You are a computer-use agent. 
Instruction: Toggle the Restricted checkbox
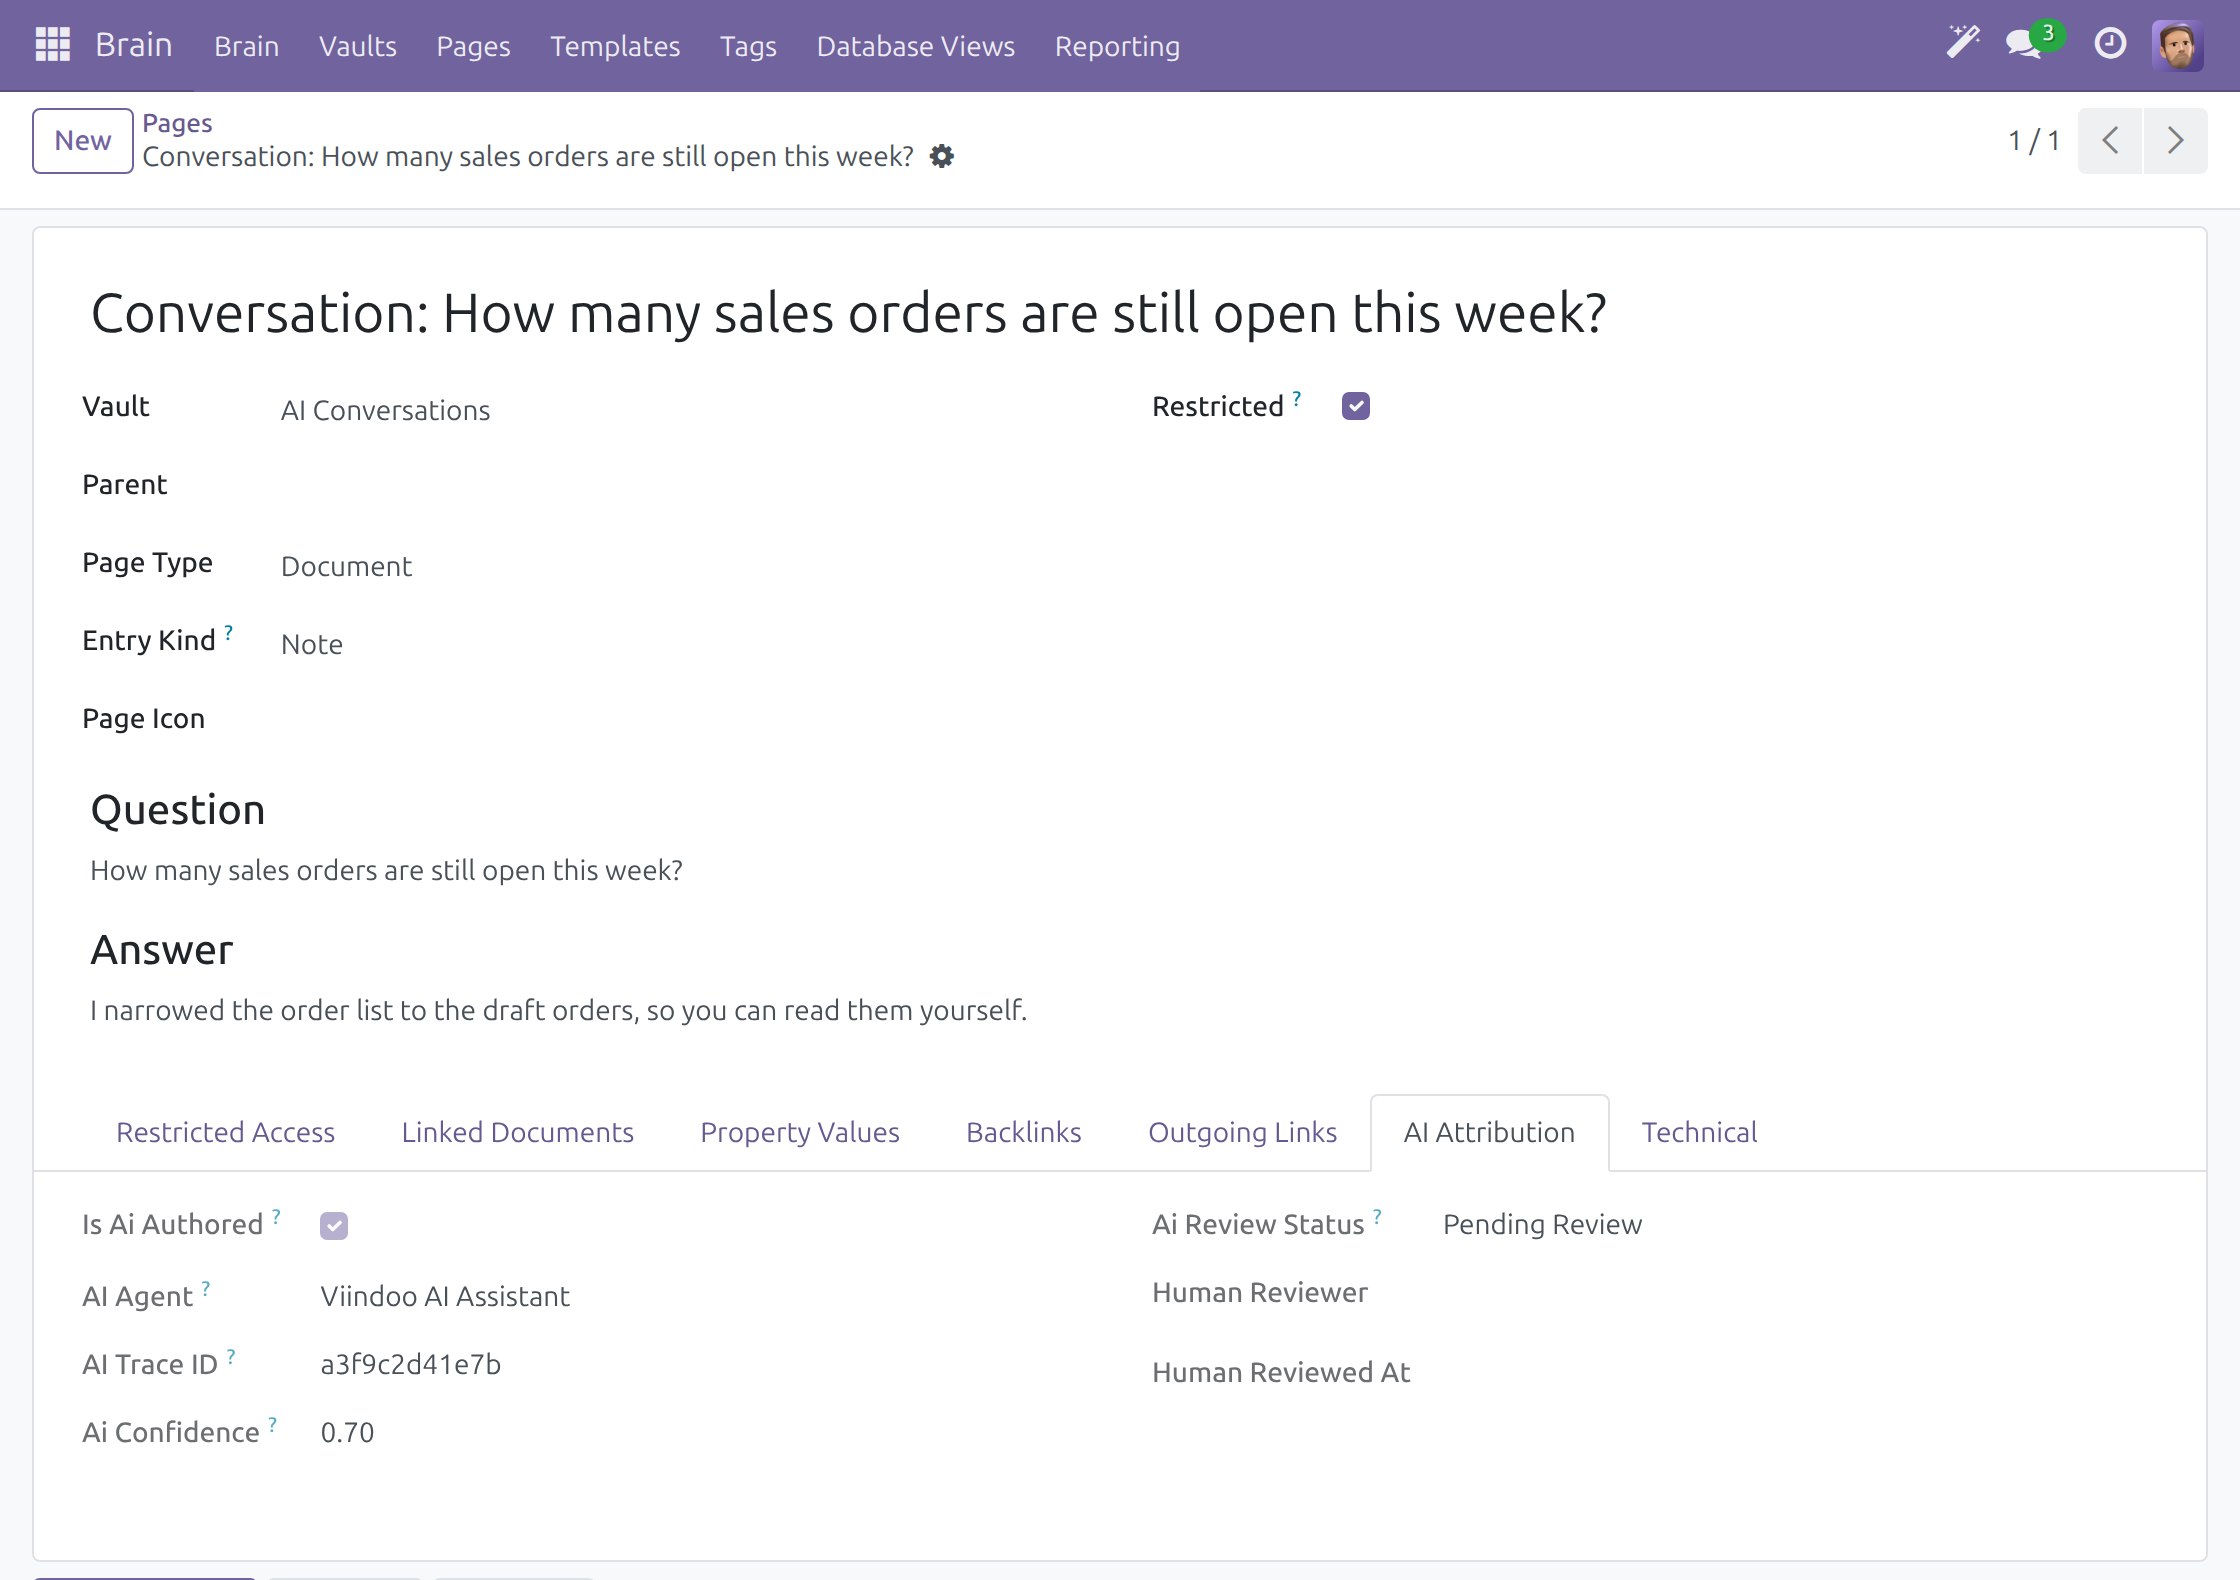(1356, 406)
